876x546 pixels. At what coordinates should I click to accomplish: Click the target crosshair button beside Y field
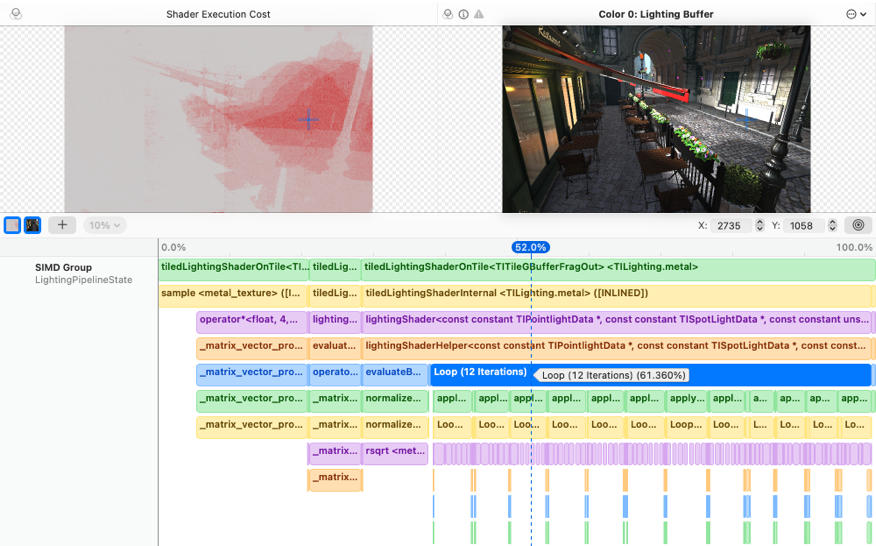click(858, 226)
